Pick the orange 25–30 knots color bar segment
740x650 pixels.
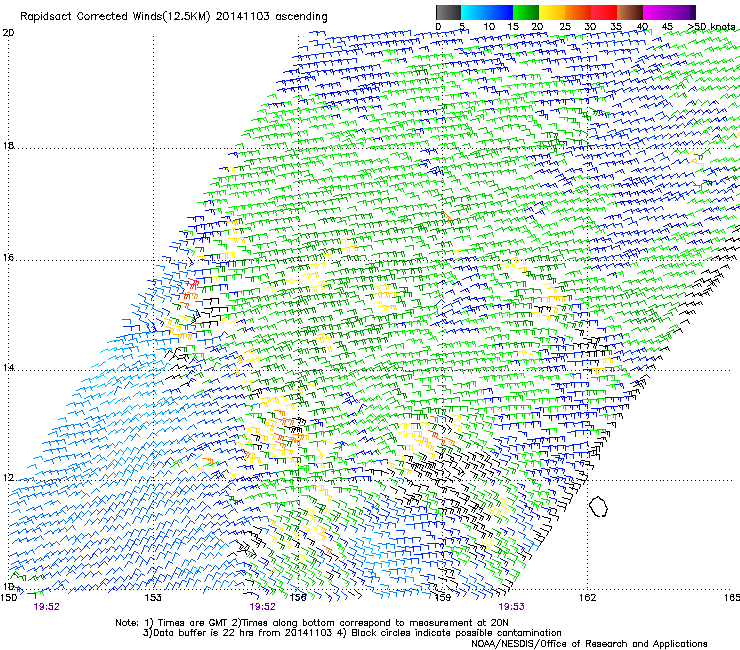[x=578, y=12]
